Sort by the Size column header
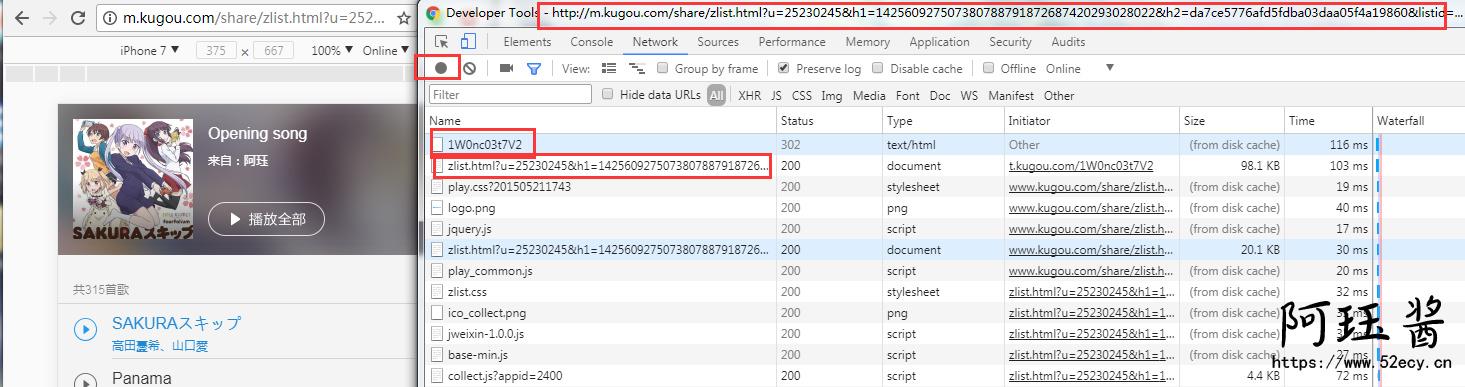 tap(1232, 121)
